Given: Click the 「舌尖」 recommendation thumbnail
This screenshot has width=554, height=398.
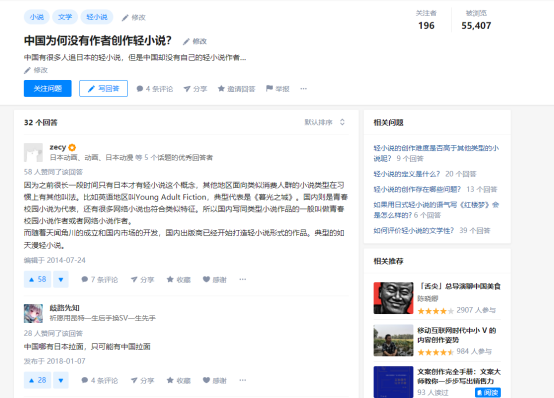Looking at the screenshot, I should tap(393, 298).
